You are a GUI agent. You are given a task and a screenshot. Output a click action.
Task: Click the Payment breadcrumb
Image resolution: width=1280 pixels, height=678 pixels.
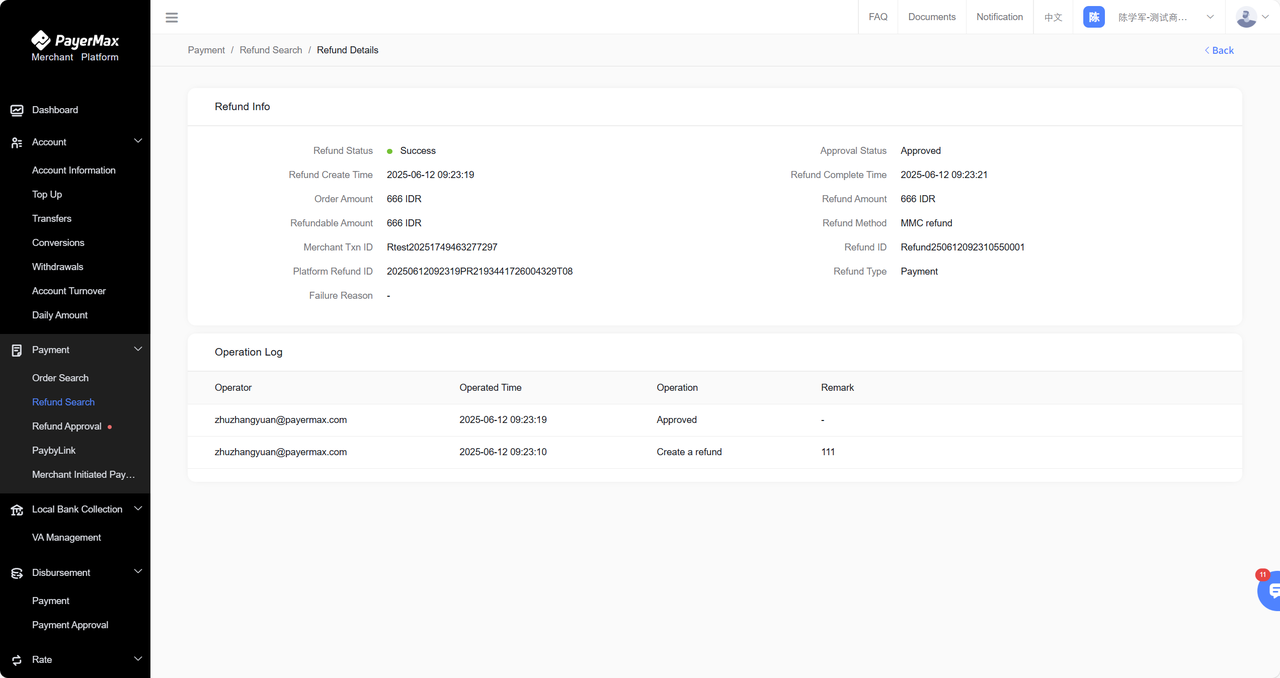(x=206, y=50)
